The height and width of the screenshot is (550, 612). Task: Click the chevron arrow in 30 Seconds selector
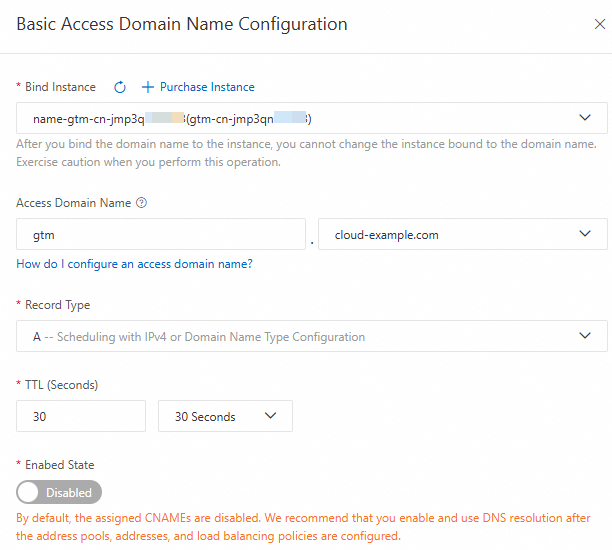(270, 416)
